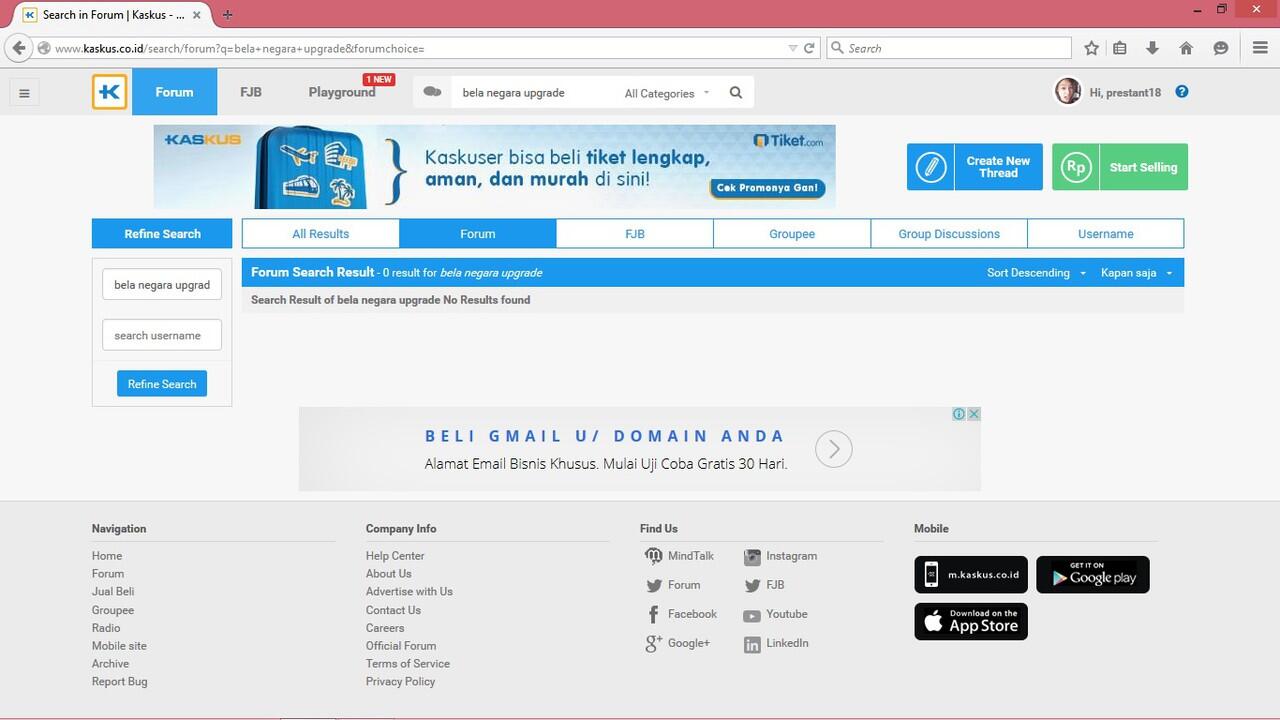Click the Kaskus logo icon
The height and width of the screenshot is (720, 1280).
coord(110,92)
